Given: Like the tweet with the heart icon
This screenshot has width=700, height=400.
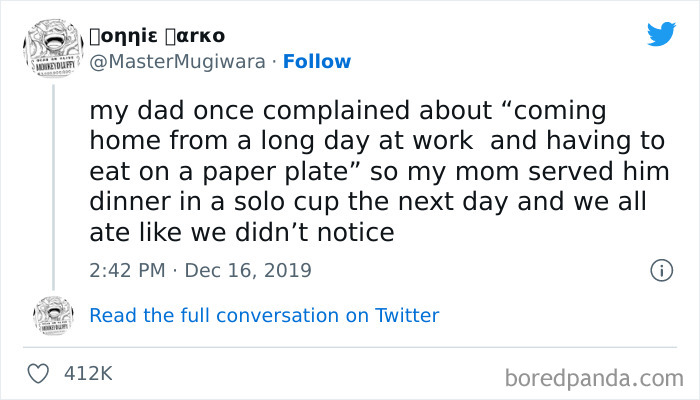Looking at the screenshot, I should coord(40,373).
